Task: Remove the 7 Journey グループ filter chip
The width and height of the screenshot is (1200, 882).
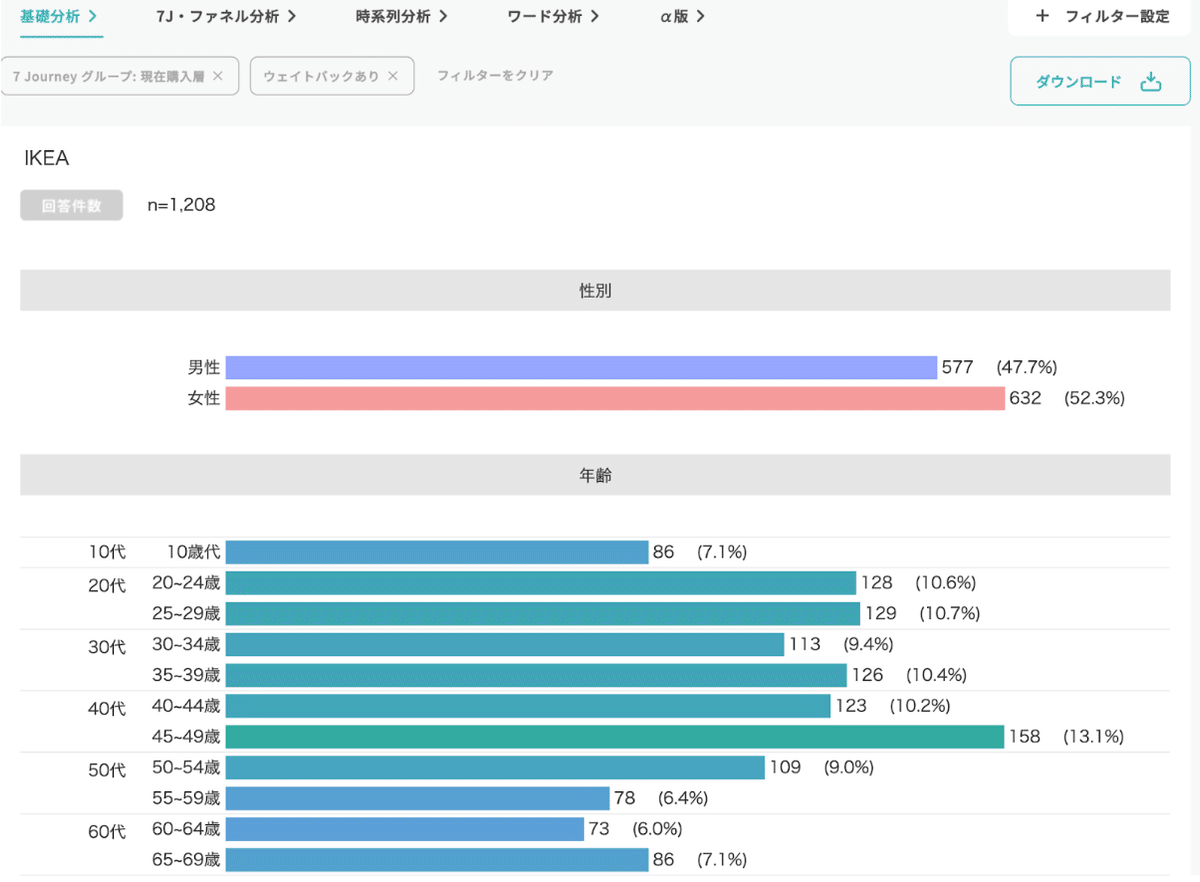Action: [218, 76]
